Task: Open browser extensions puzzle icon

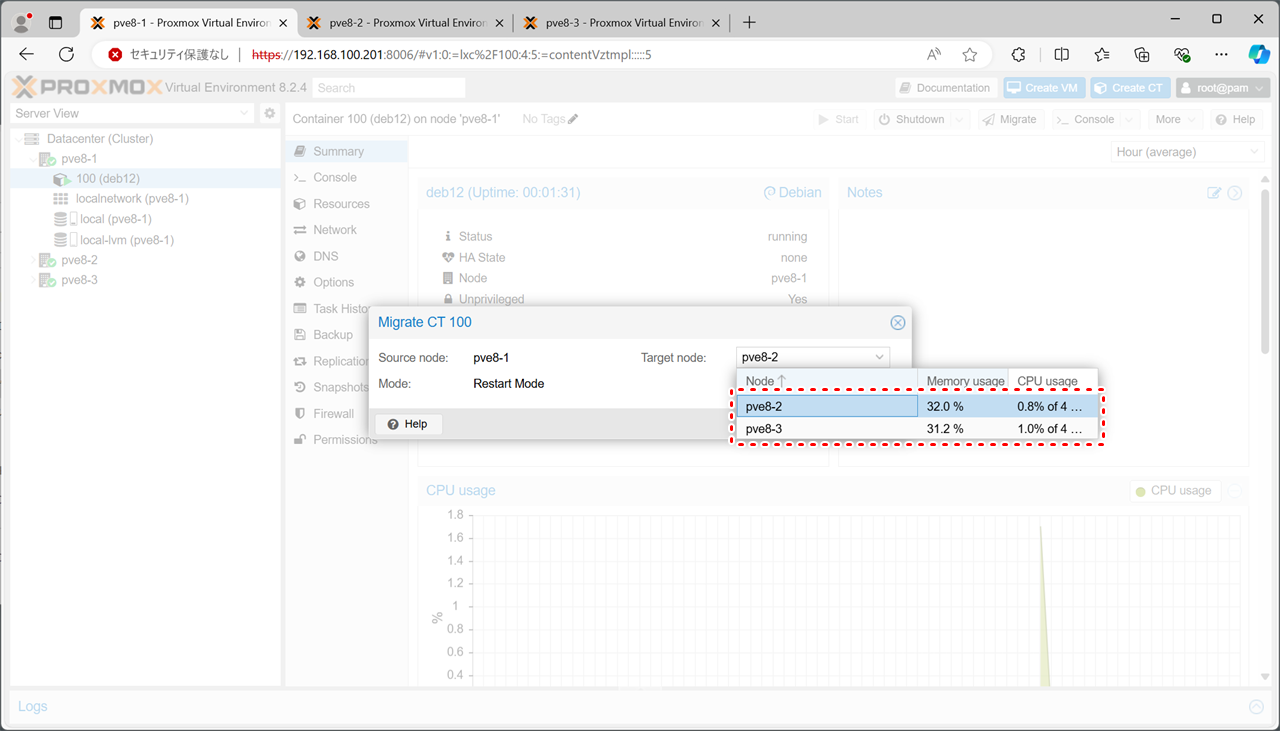Action: coord(1019,55)
